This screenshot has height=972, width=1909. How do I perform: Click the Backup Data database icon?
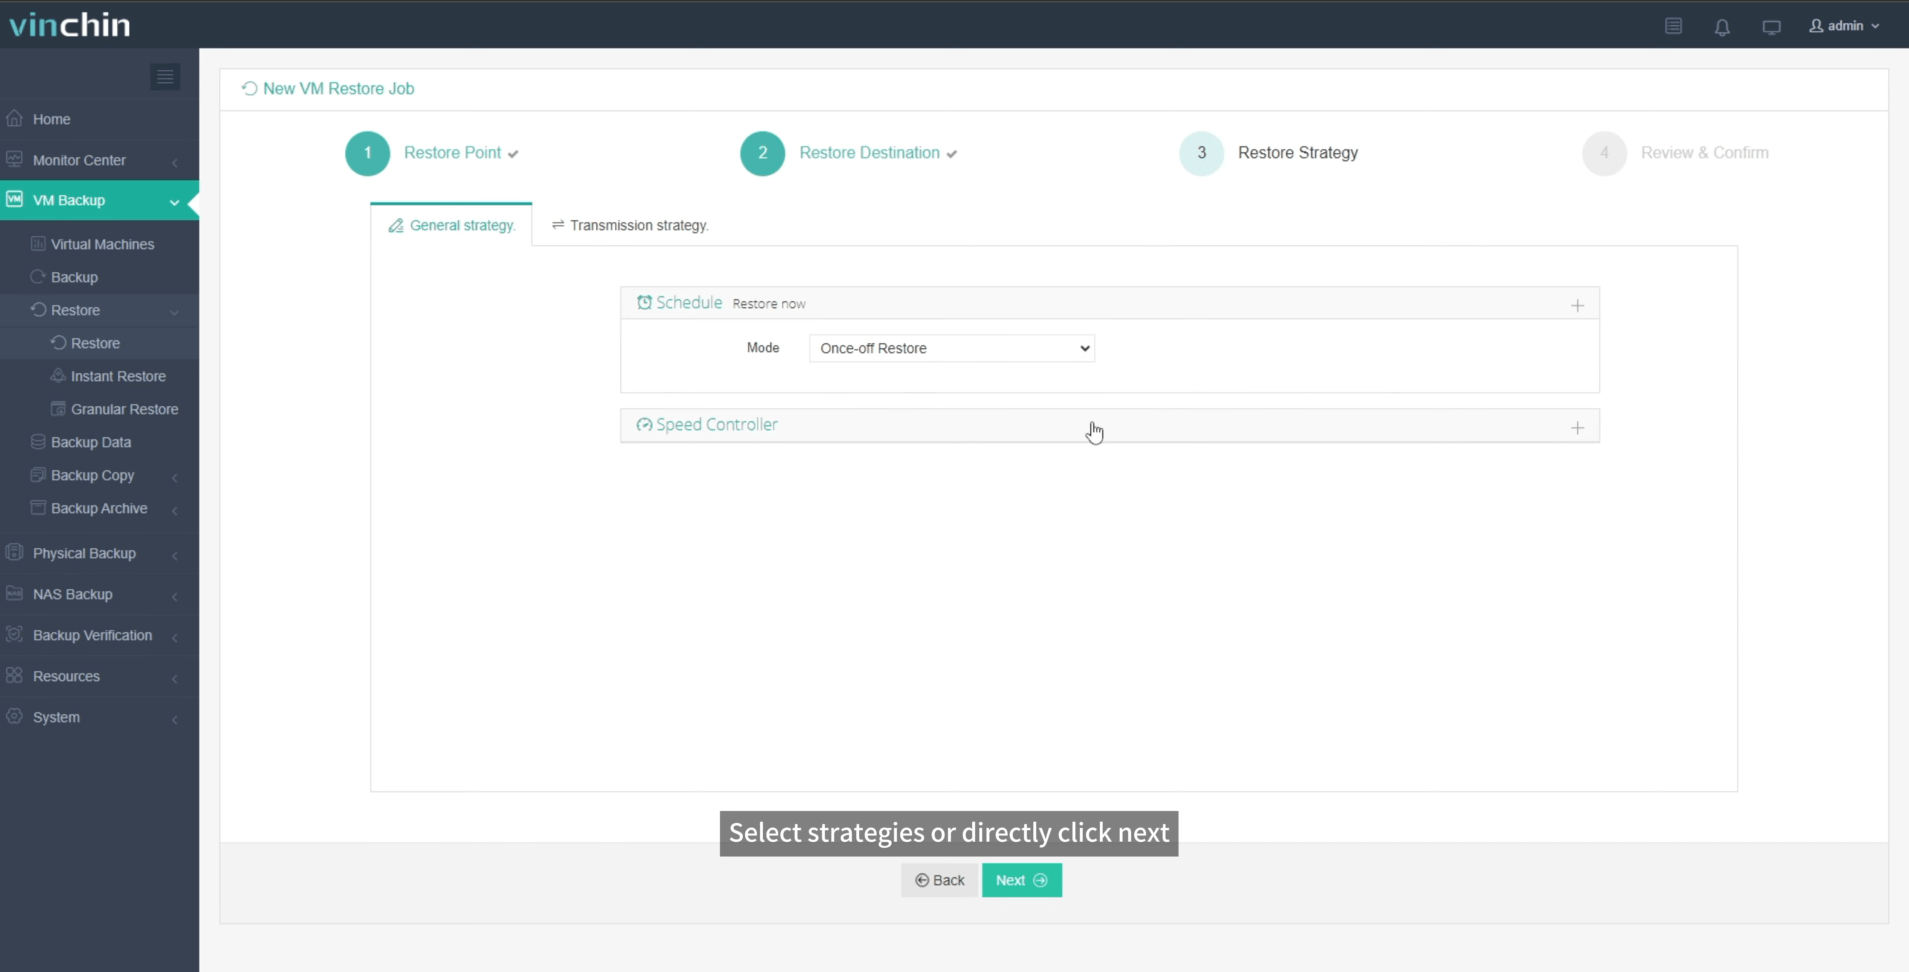[38, 441]
